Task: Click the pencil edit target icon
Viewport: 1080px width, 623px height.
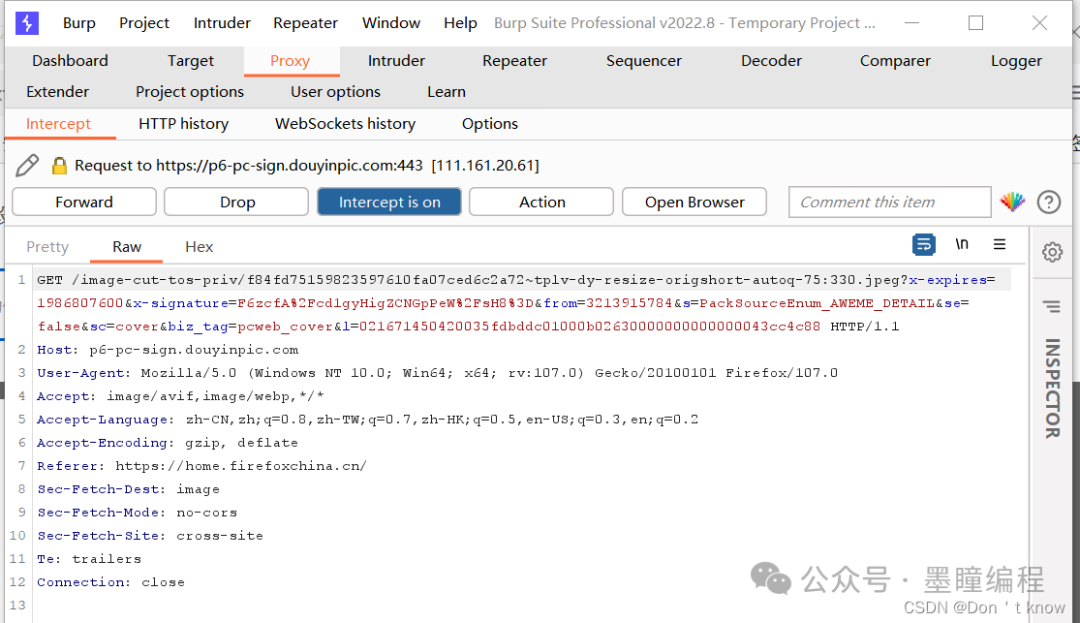Action: coord(28,165)
